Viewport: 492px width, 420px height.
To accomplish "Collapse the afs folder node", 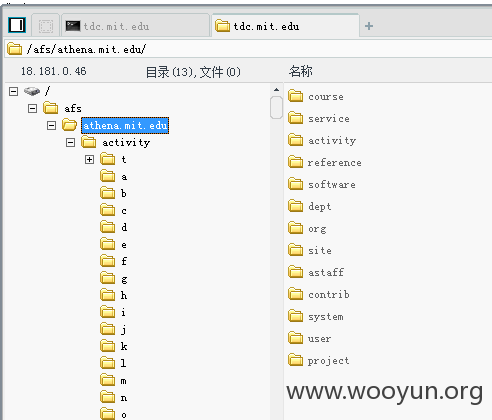I will (x=32, y=108).
